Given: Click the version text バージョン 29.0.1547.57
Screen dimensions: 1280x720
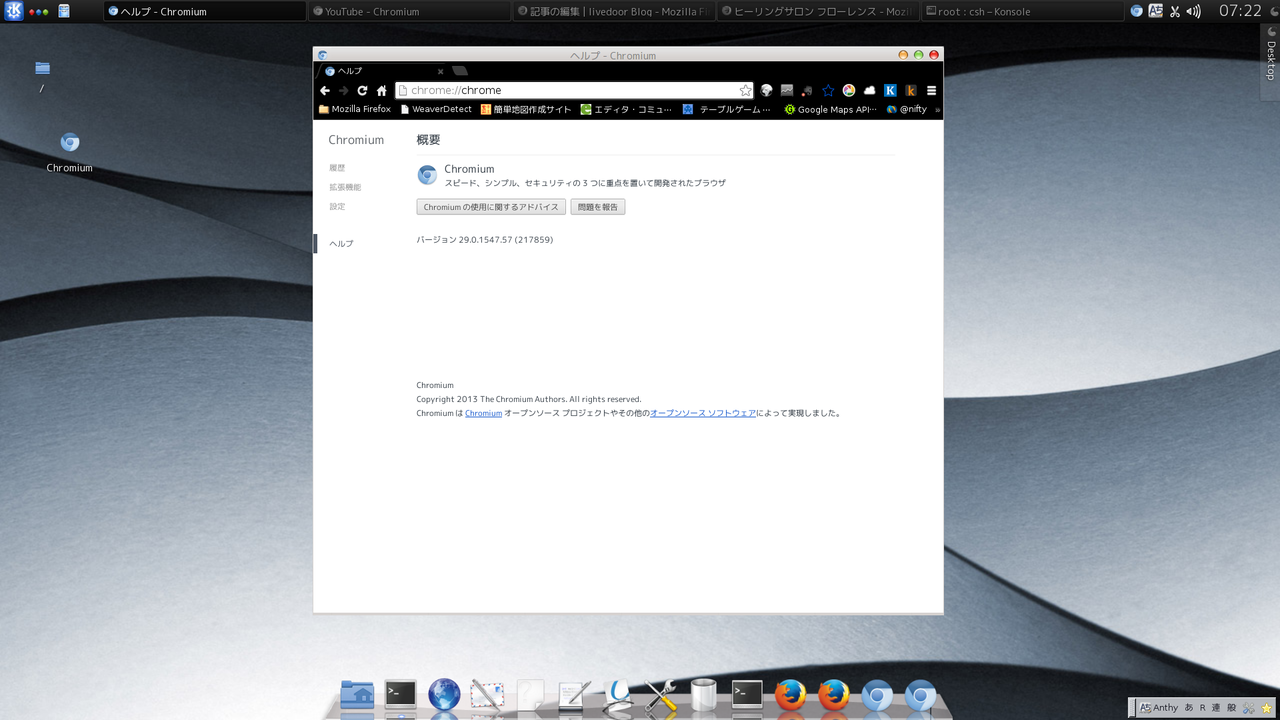Looking at the screenshot, I should (x=484, y=240).
